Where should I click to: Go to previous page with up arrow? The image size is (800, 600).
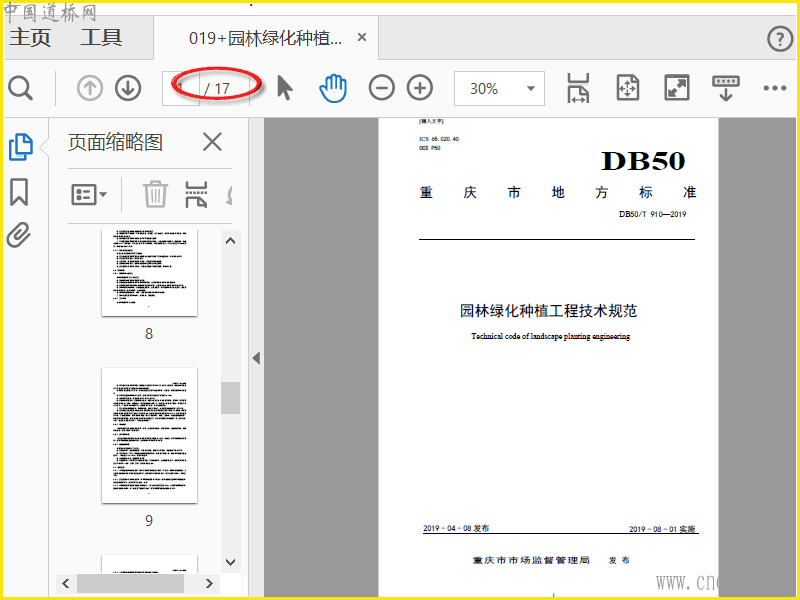90,88
